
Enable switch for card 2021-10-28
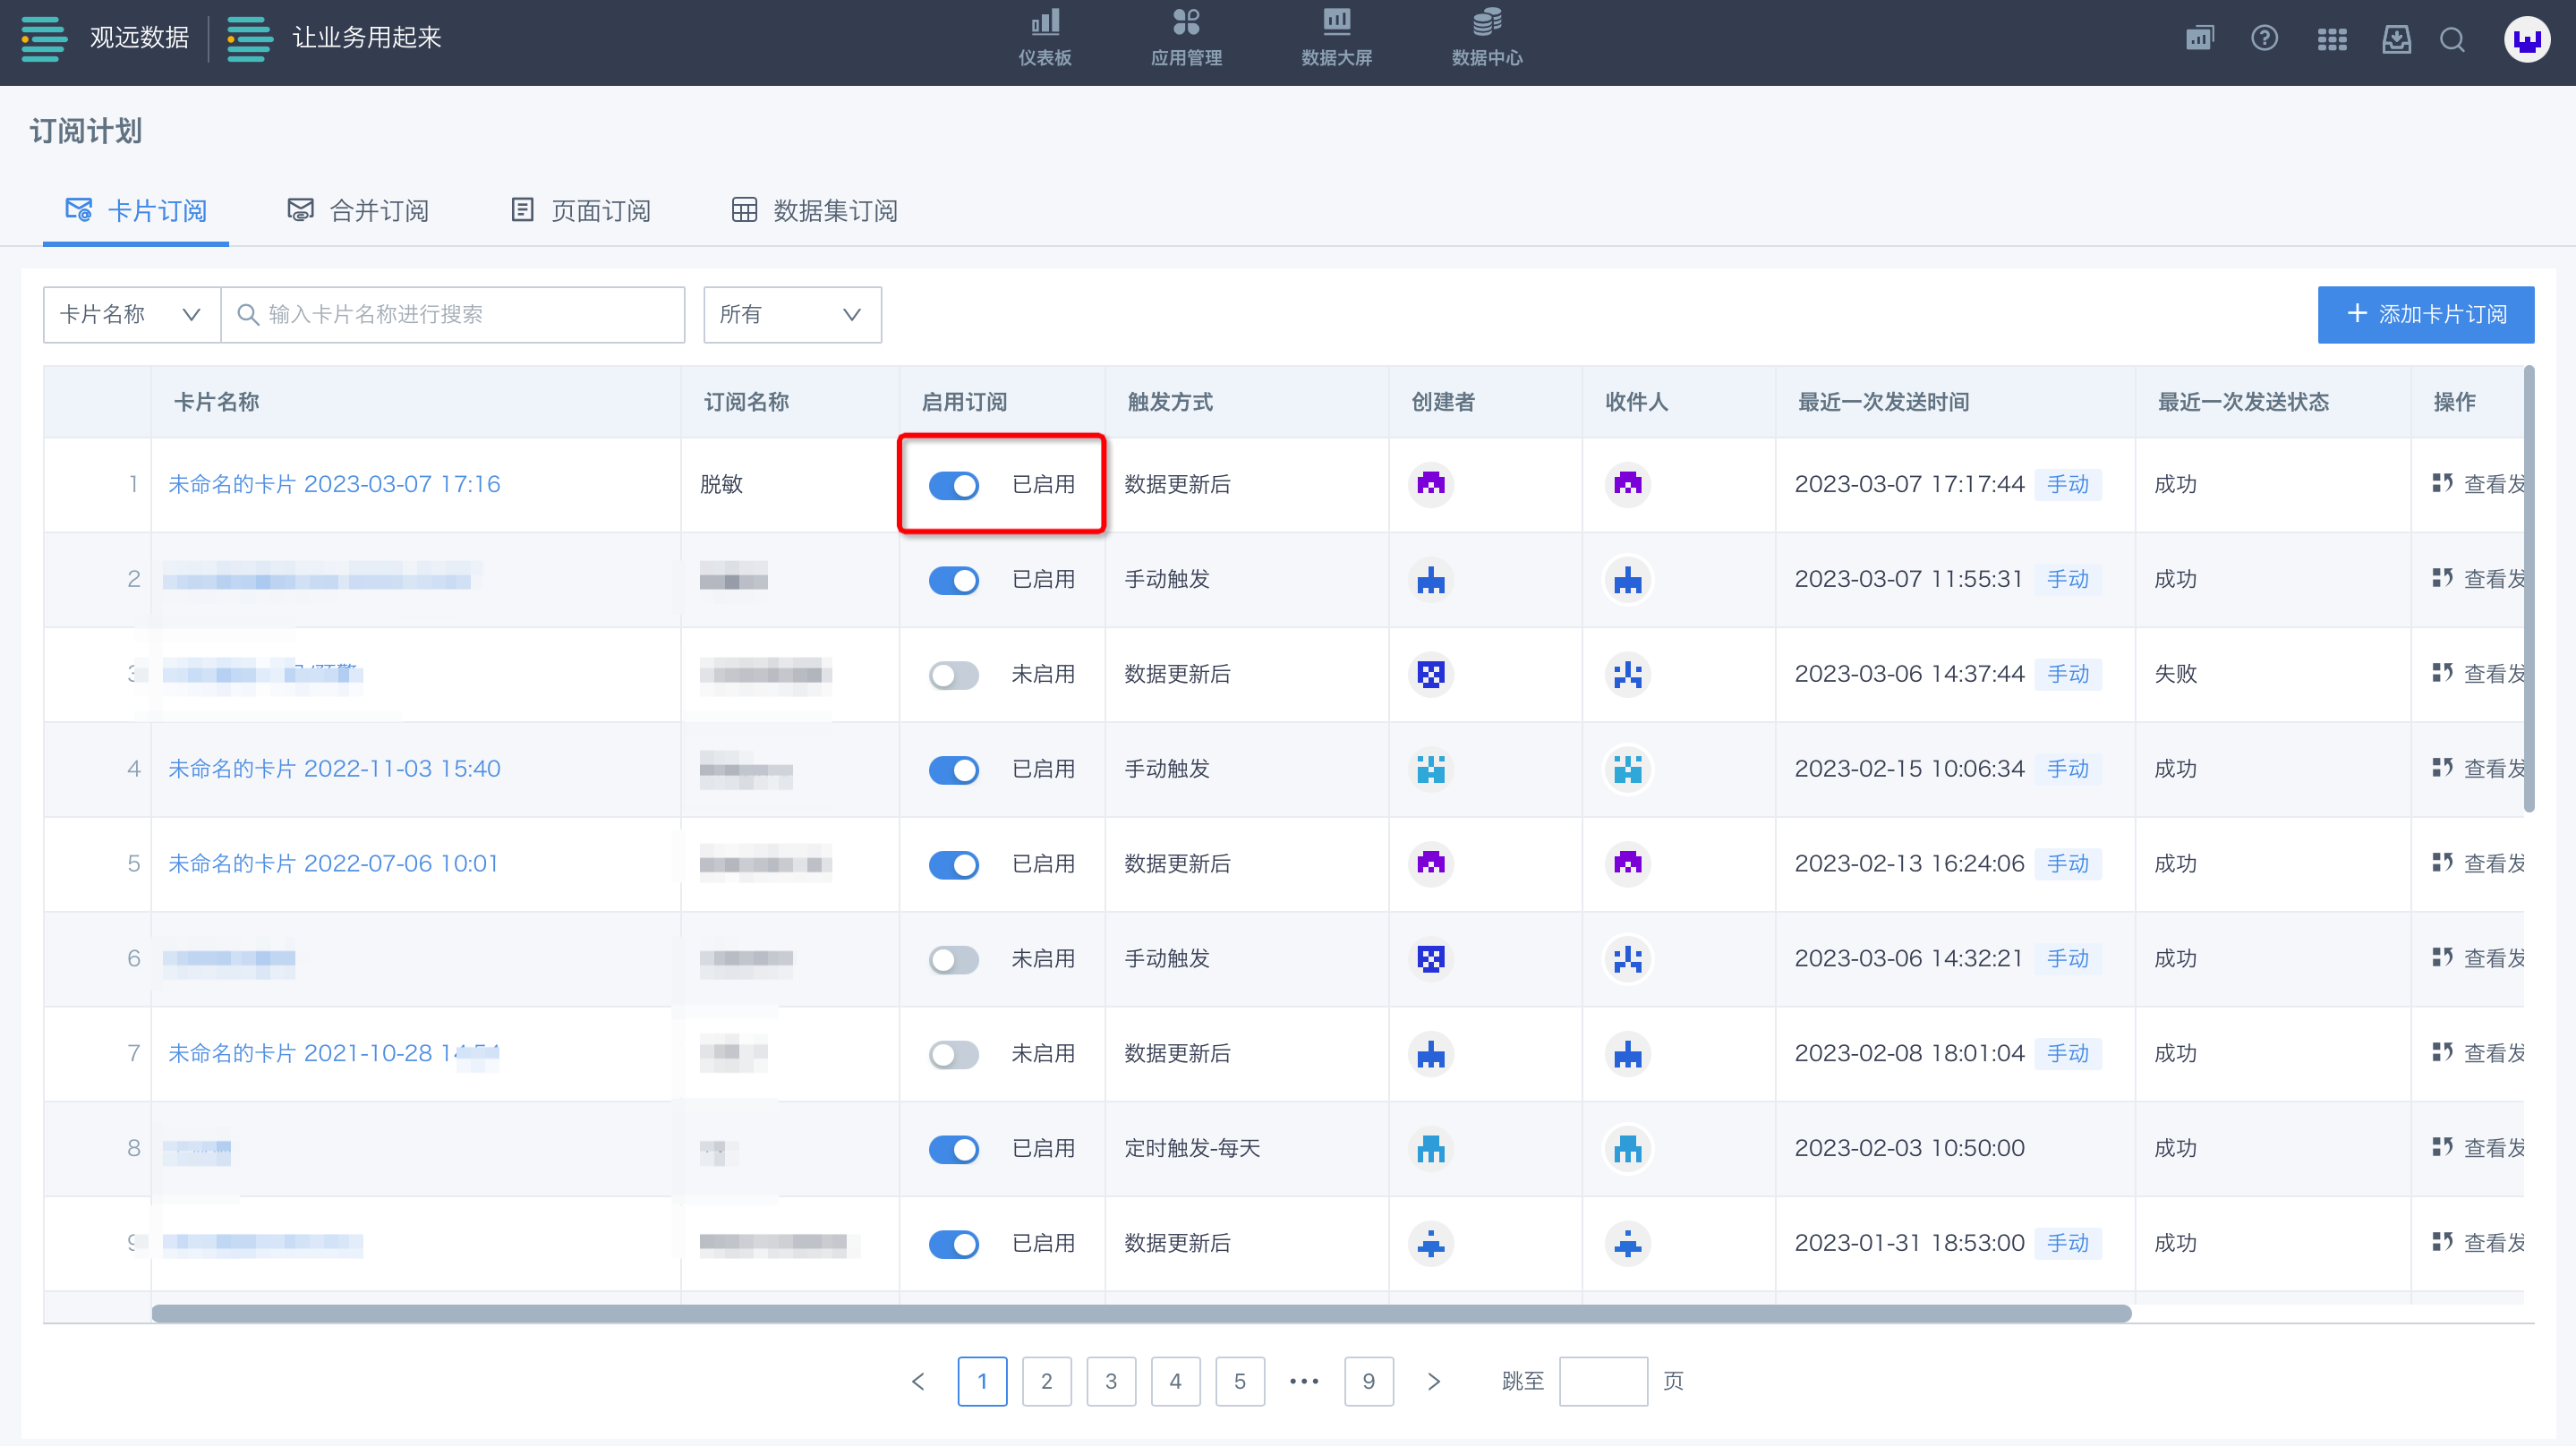point(954,1054)
